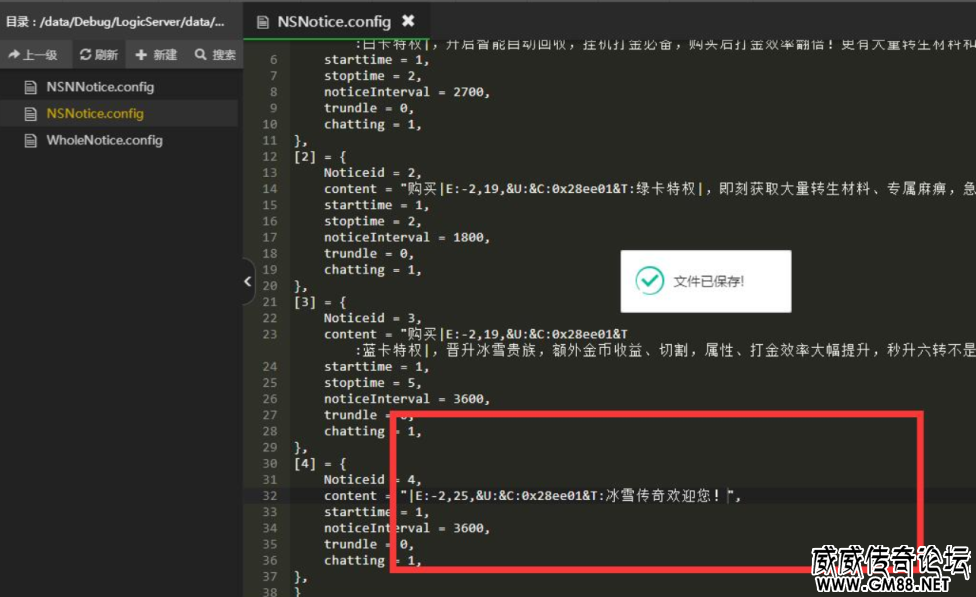Click the content line containing 冰雪传奇欢迎您

532,496
